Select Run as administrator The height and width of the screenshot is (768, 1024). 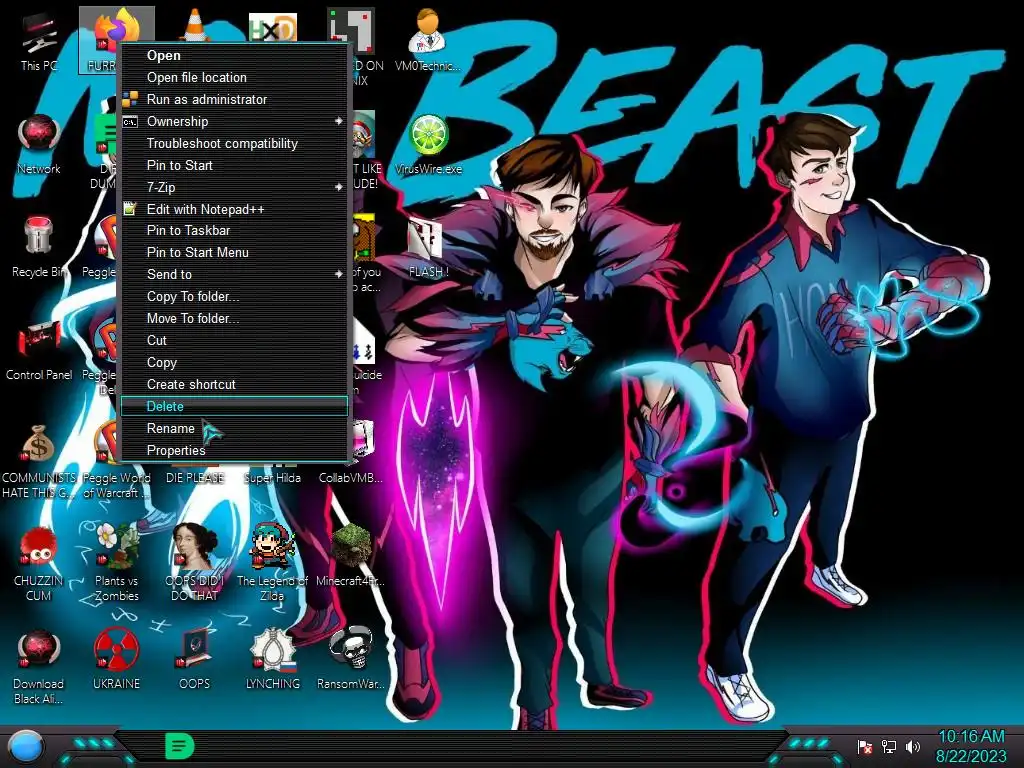coord(234,99)
